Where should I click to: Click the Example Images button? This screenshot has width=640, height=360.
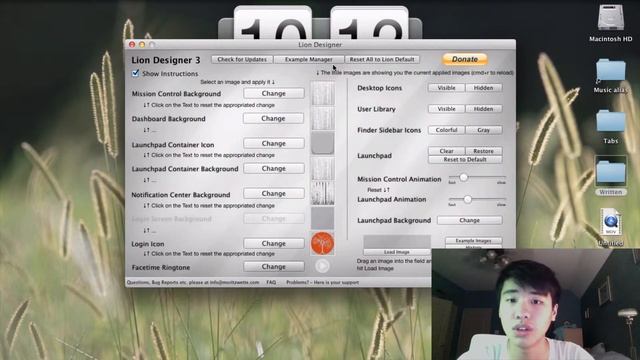(473, 241)
